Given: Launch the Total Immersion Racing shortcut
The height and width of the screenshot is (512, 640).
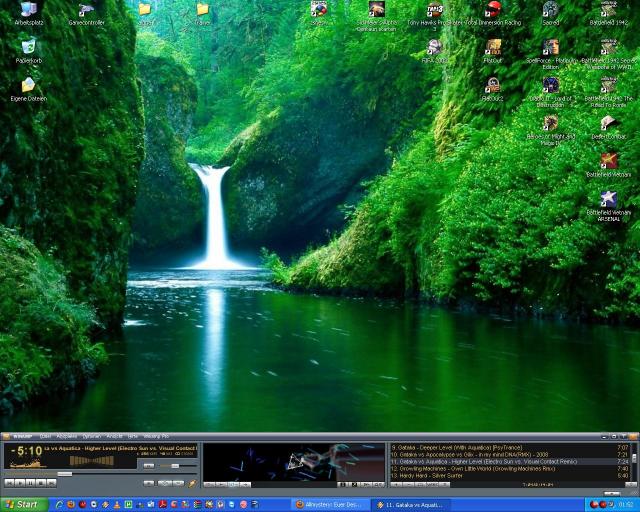Looking at the screenshot, I should tap(492, 11).
